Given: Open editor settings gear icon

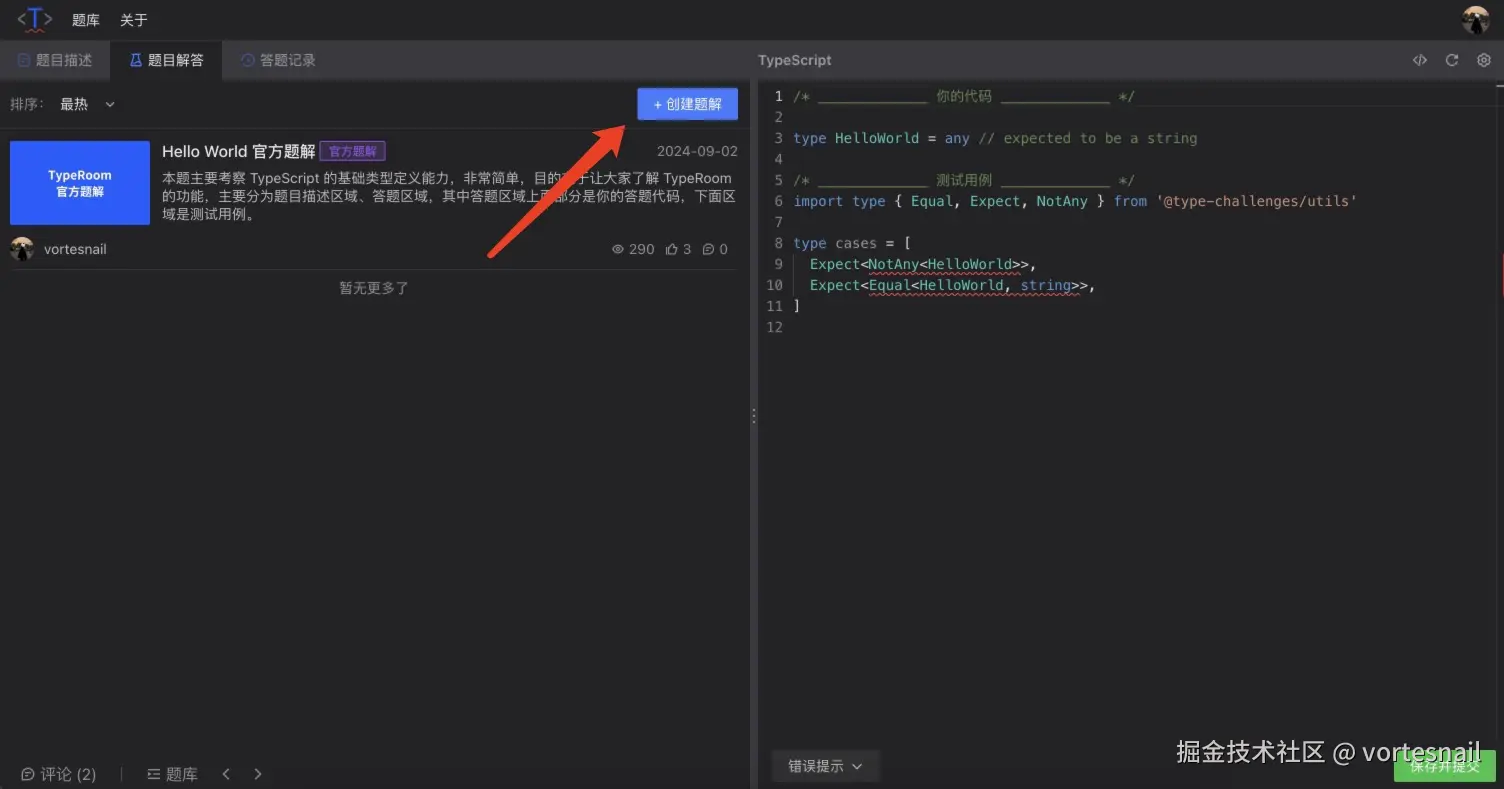Looking at the screenshot, I should [x=1483, y=60].
